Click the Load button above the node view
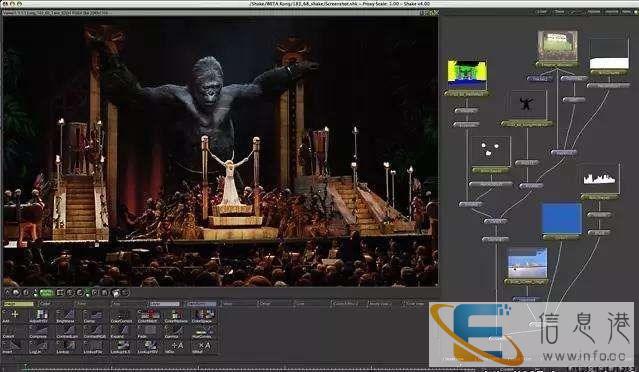Viewport: 639px width, 372px height. (541, 12)
